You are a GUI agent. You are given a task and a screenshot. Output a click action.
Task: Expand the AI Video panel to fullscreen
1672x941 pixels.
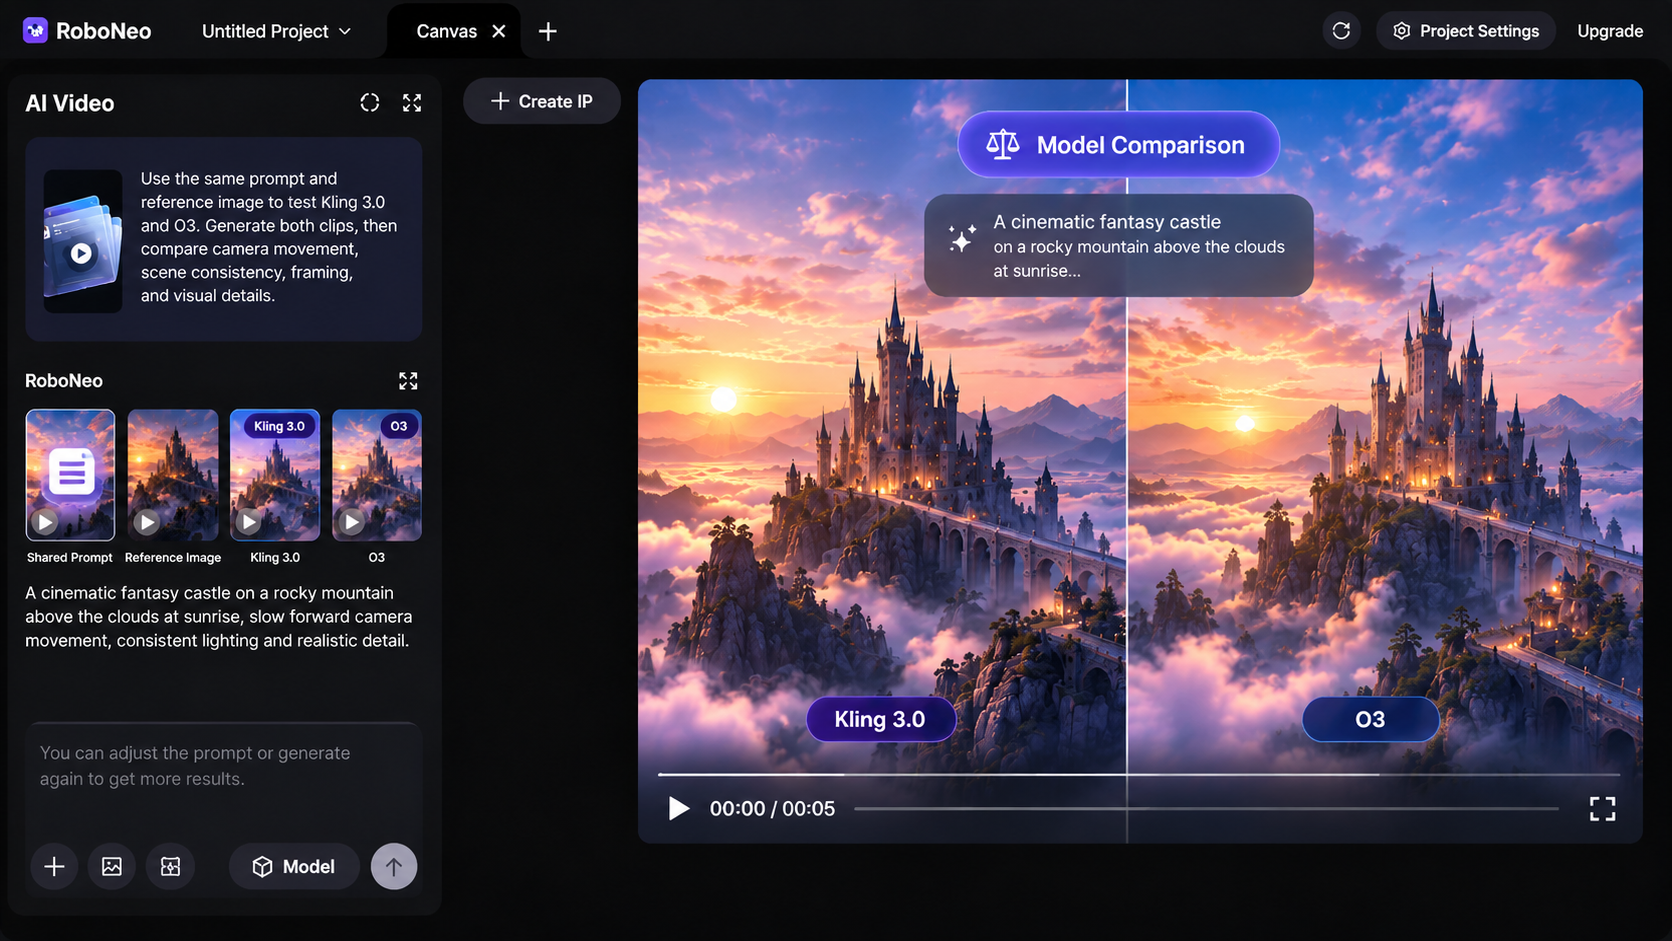point(412,103)
